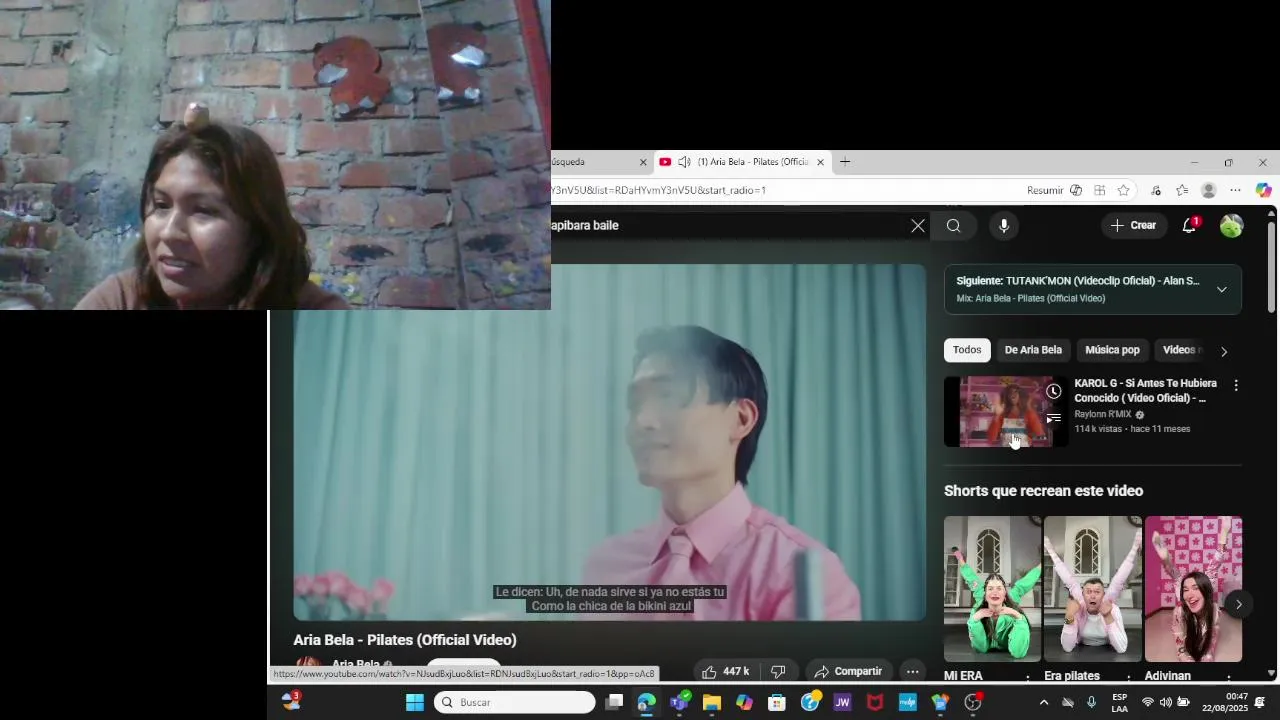Open McAfee from taskbar
This screenshot has height=720, width=1280.
875,703
